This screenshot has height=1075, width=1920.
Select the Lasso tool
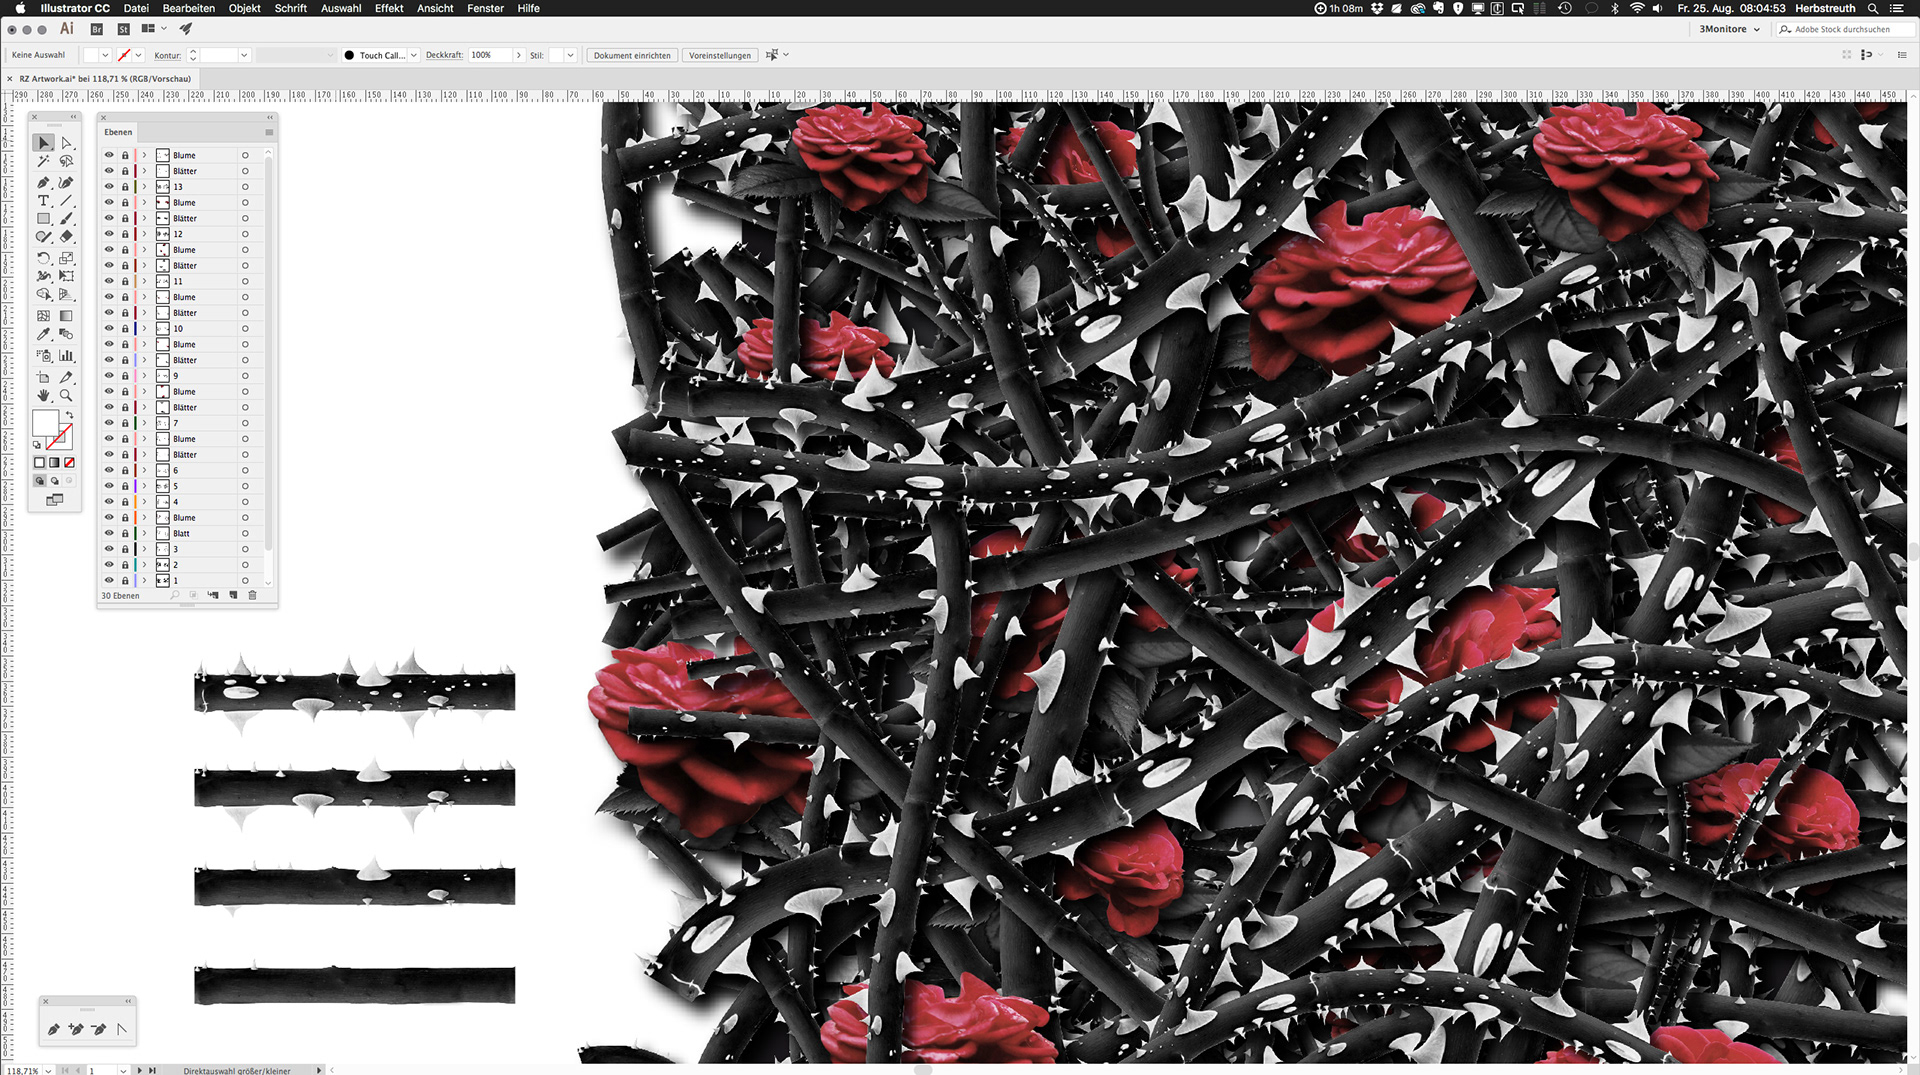pyautogui.click(x=66, y=161)
